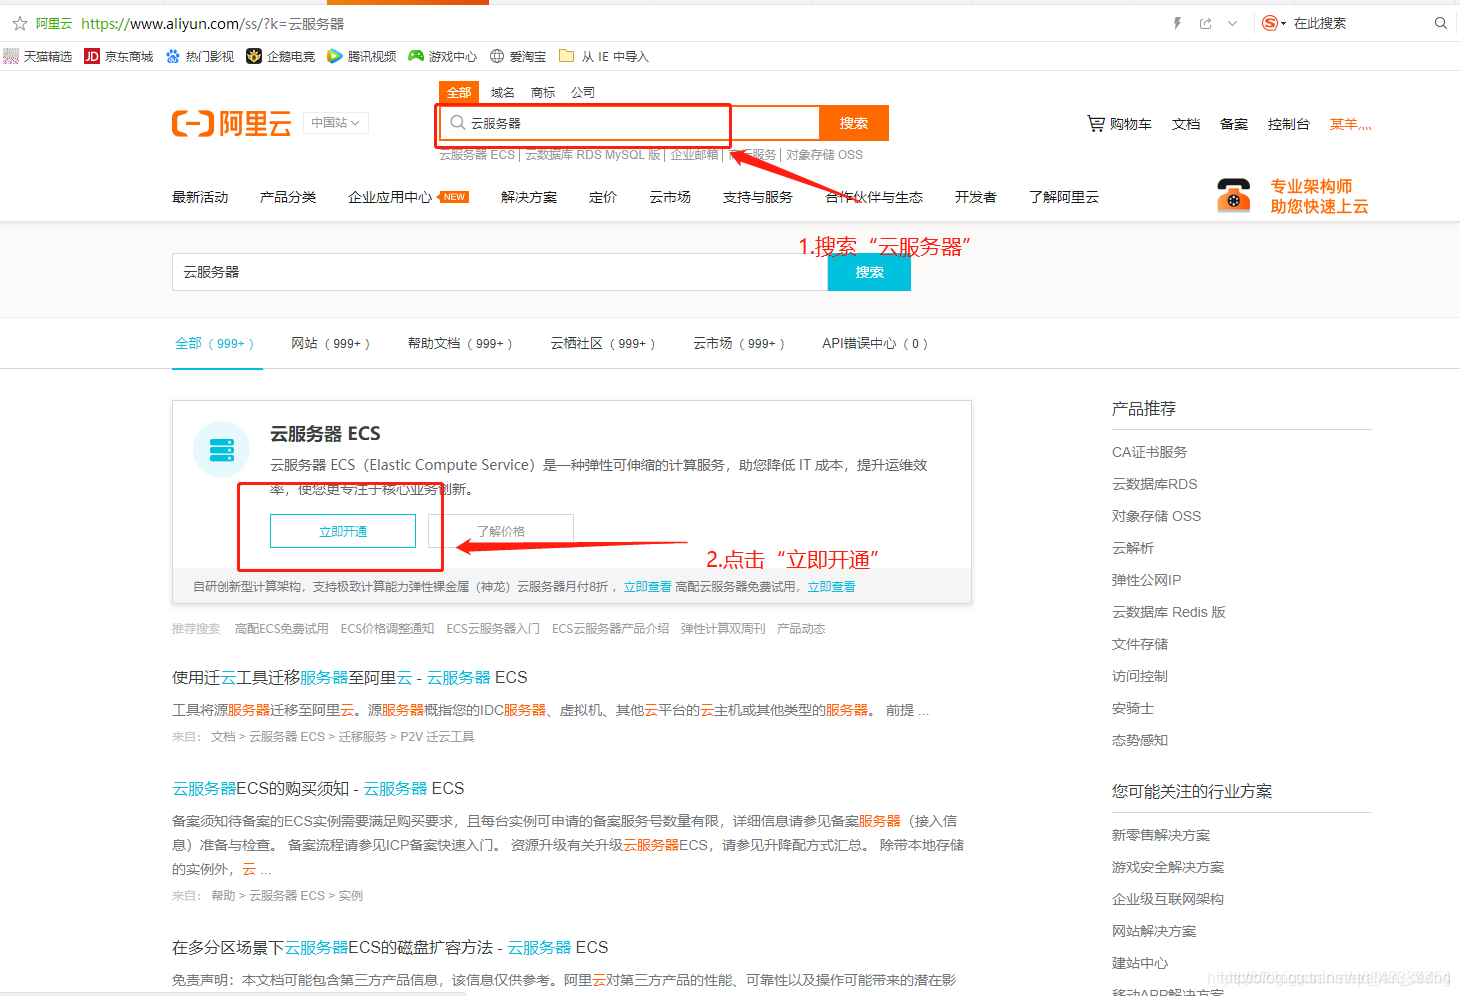Image resolution: width=1460 pixels, height=996 pixels.
Task: Open the 控制台 link in the header
Action: point(1288,124)
